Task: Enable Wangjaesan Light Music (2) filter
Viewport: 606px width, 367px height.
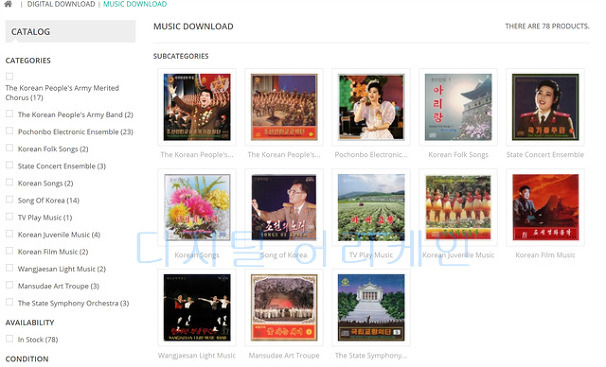Action: [x=10, y=268]
